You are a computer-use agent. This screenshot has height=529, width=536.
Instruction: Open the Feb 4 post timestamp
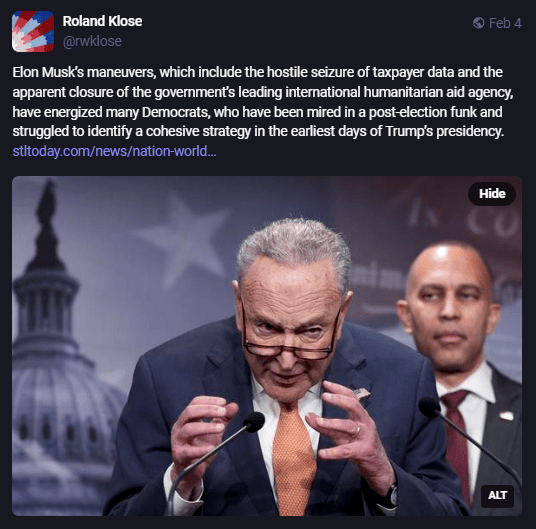pos(505,23)
